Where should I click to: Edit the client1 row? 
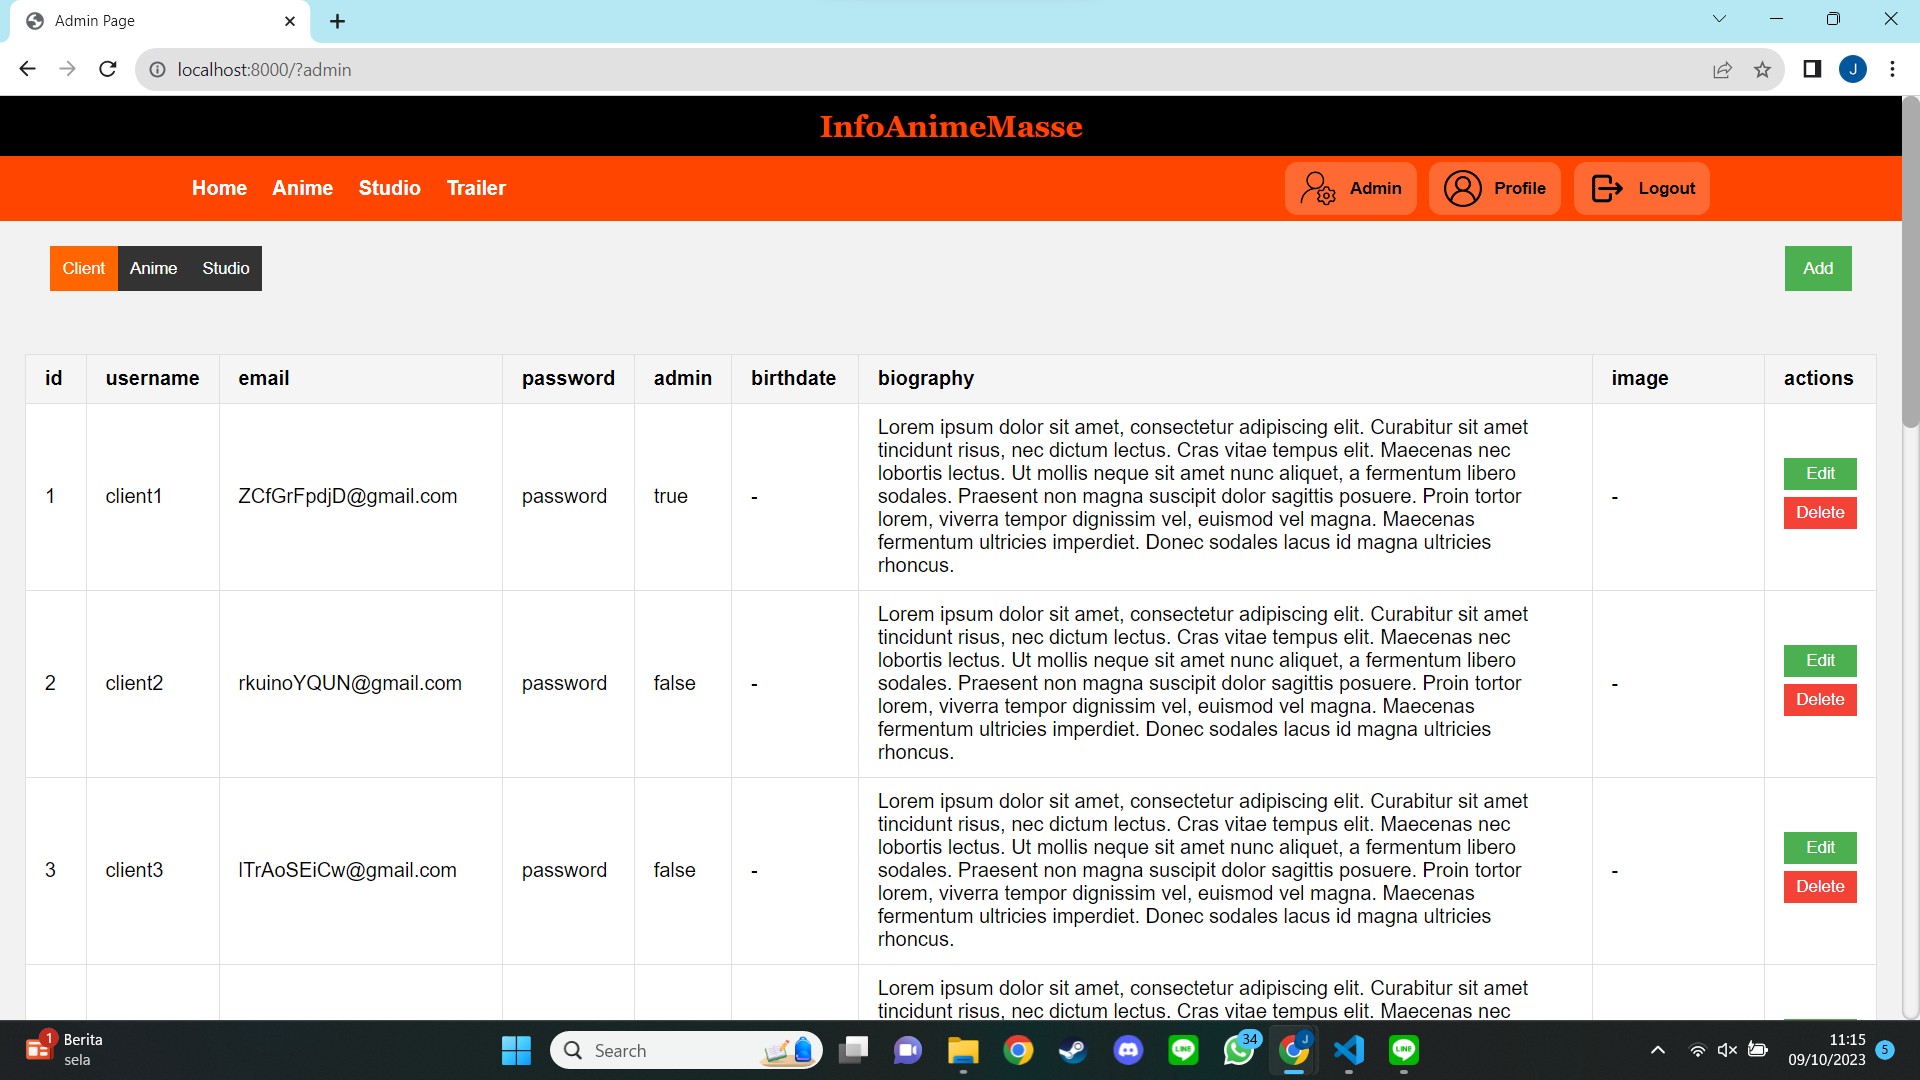[x=1819, y=473]
